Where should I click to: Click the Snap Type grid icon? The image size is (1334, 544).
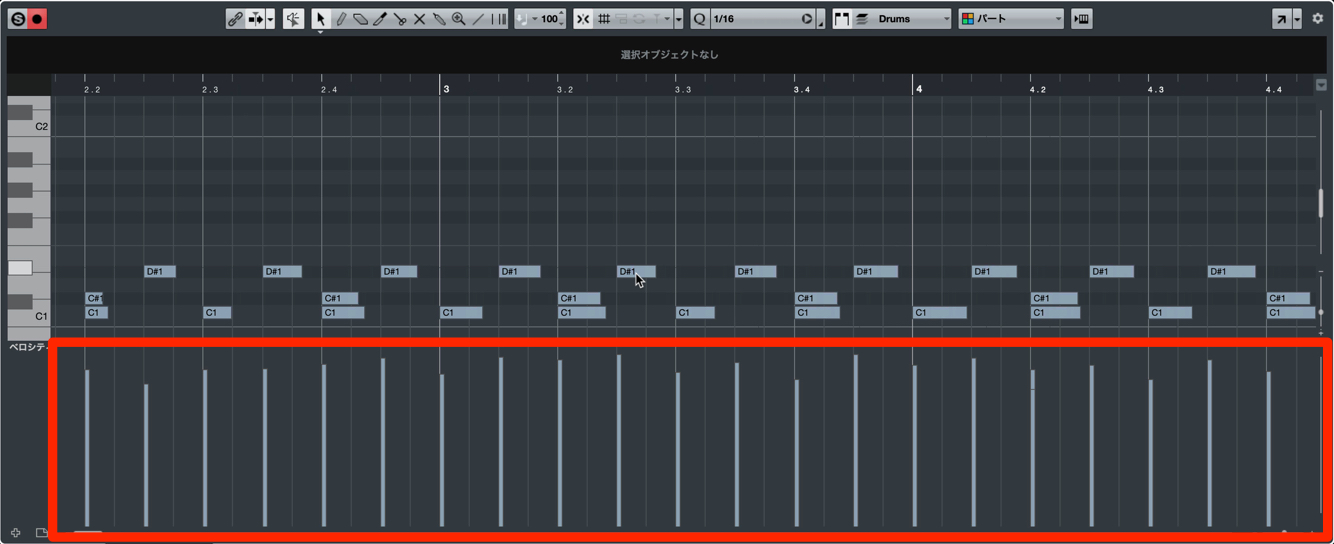(x=604, y=19)
